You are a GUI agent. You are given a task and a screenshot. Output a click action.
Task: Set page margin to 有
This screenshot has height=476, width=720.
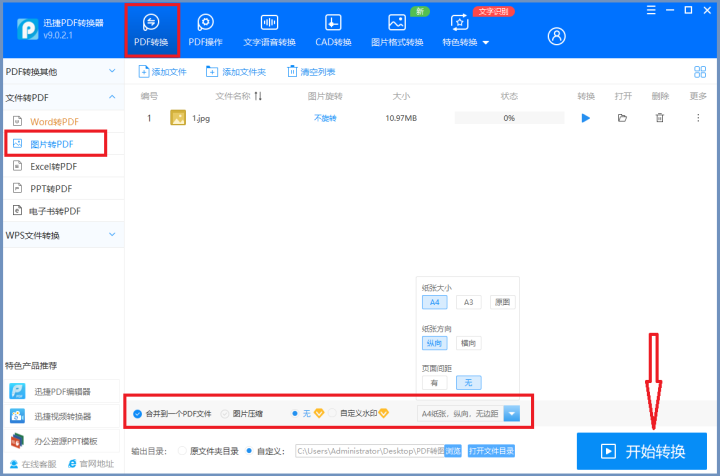point(434,382)
